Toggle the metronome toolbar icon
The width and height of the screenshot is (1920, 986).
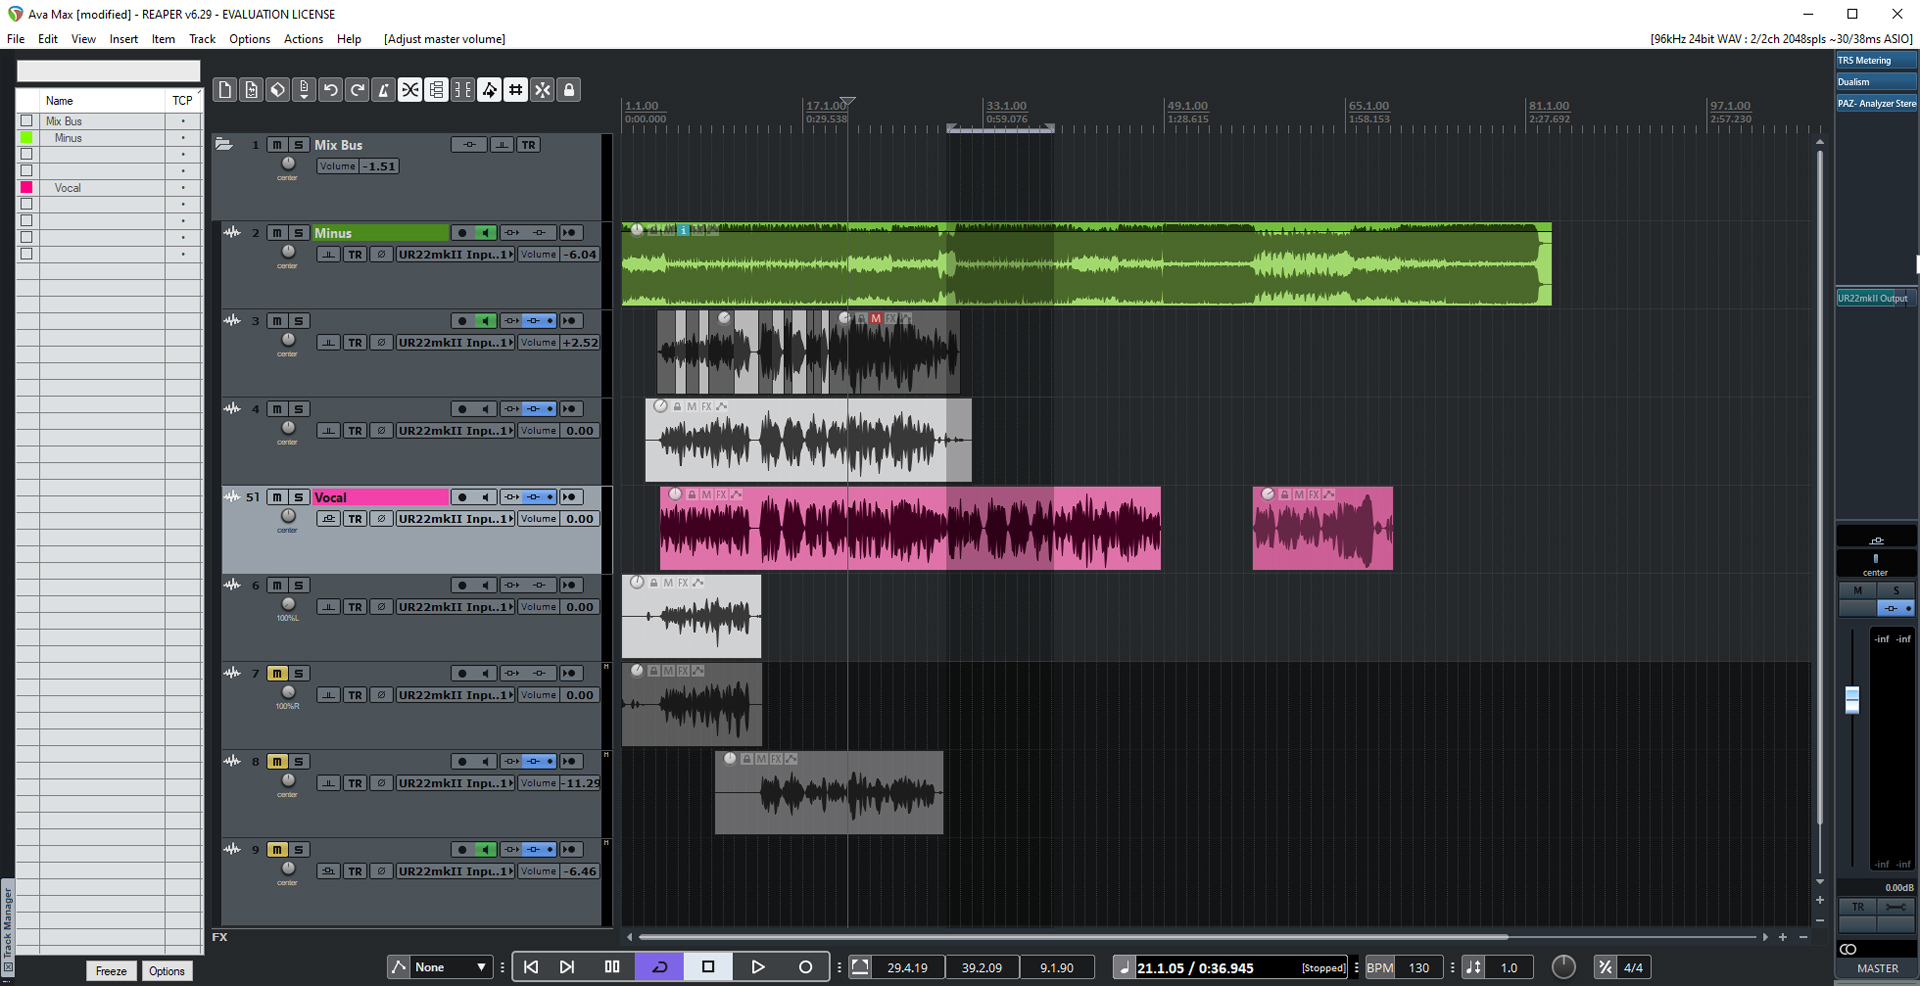(x=384, y=90)
